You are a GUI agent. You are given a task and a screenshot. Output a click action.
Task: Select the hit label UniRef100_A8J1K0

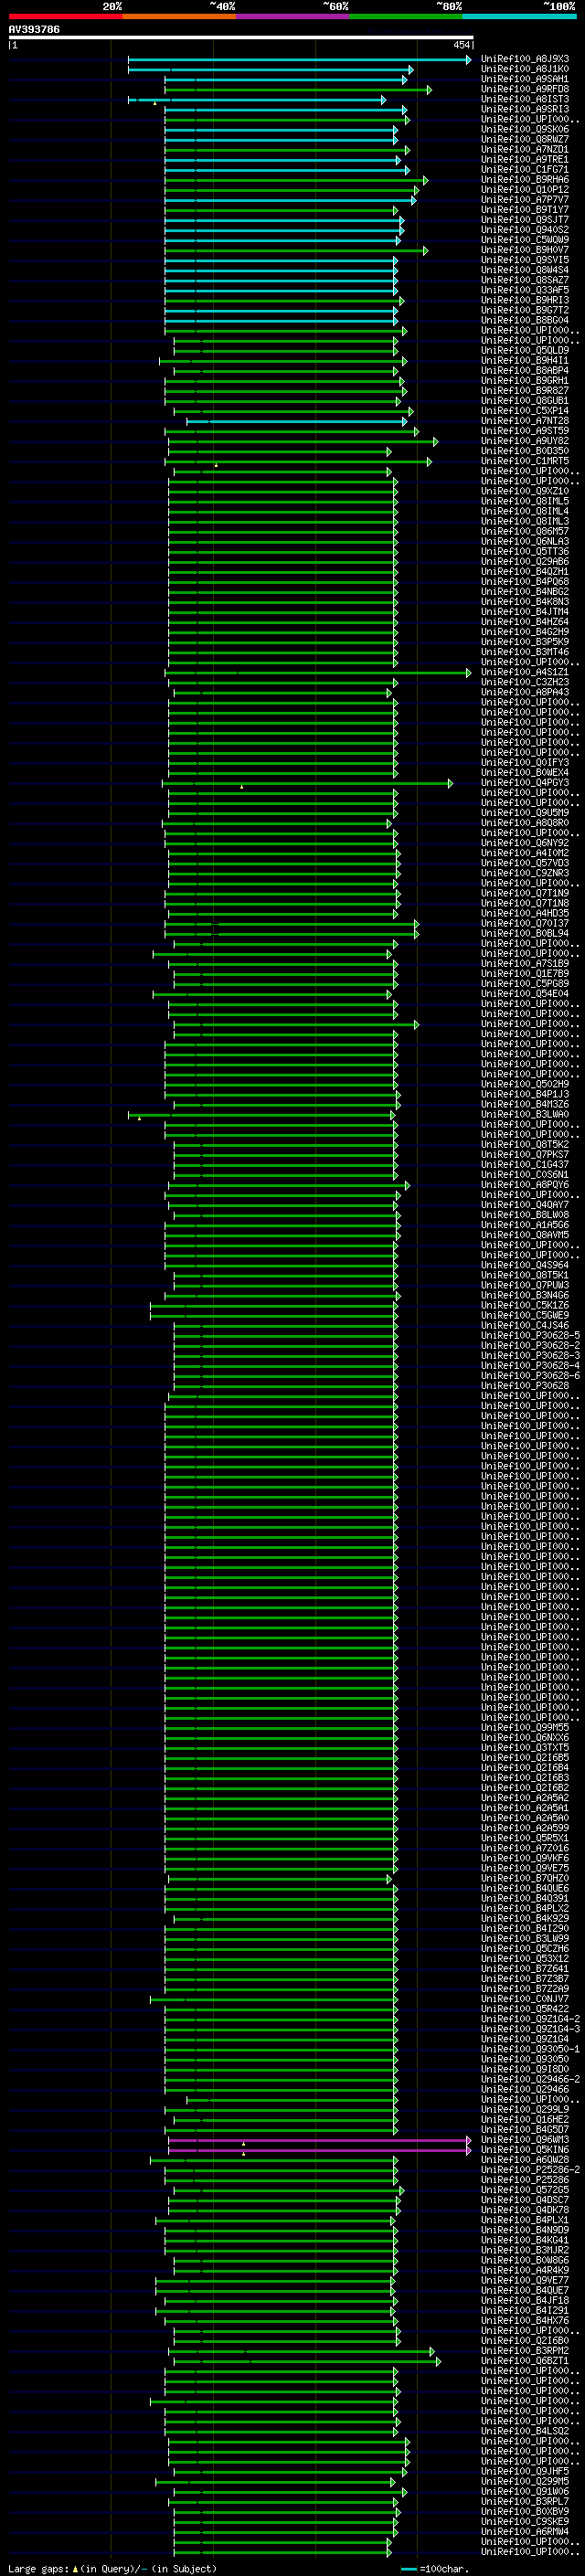(525, 69)
